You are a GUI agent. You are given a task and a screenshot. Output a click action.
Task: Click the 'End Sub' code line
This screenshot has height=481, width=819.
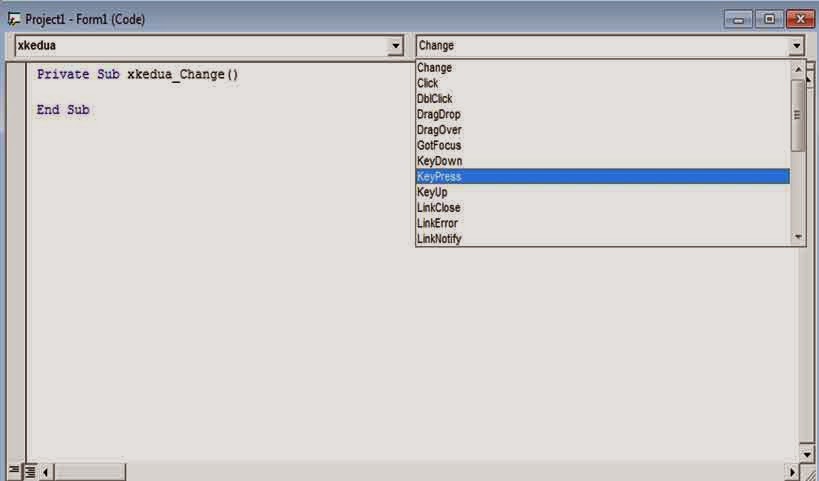[x=63, y=110]
